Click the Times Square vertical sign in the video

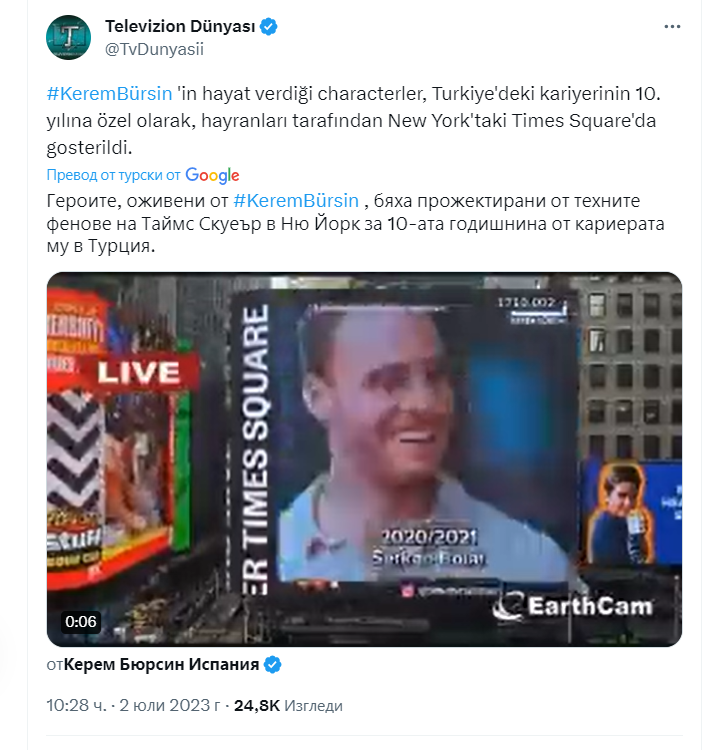click(254, 450)
